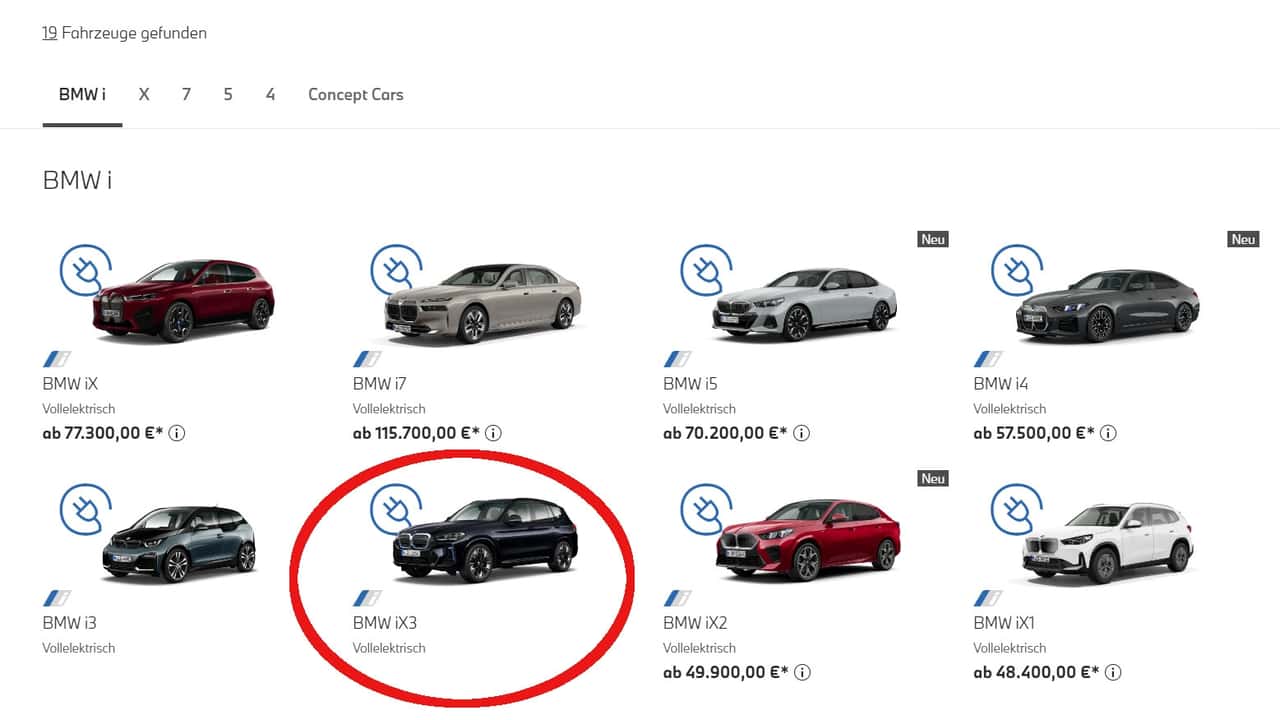The height and width of the screenshot is (720, 1280).
Task: Click the BMW i stripe logo above BMW iX1
Action: coord(988,598)
